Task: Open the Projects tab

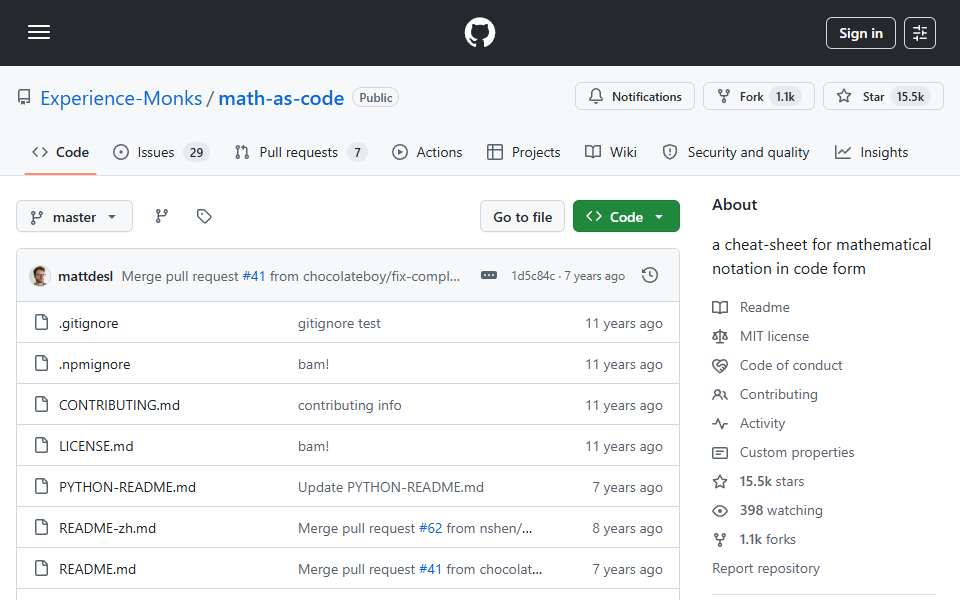Action: click(523, 152)
